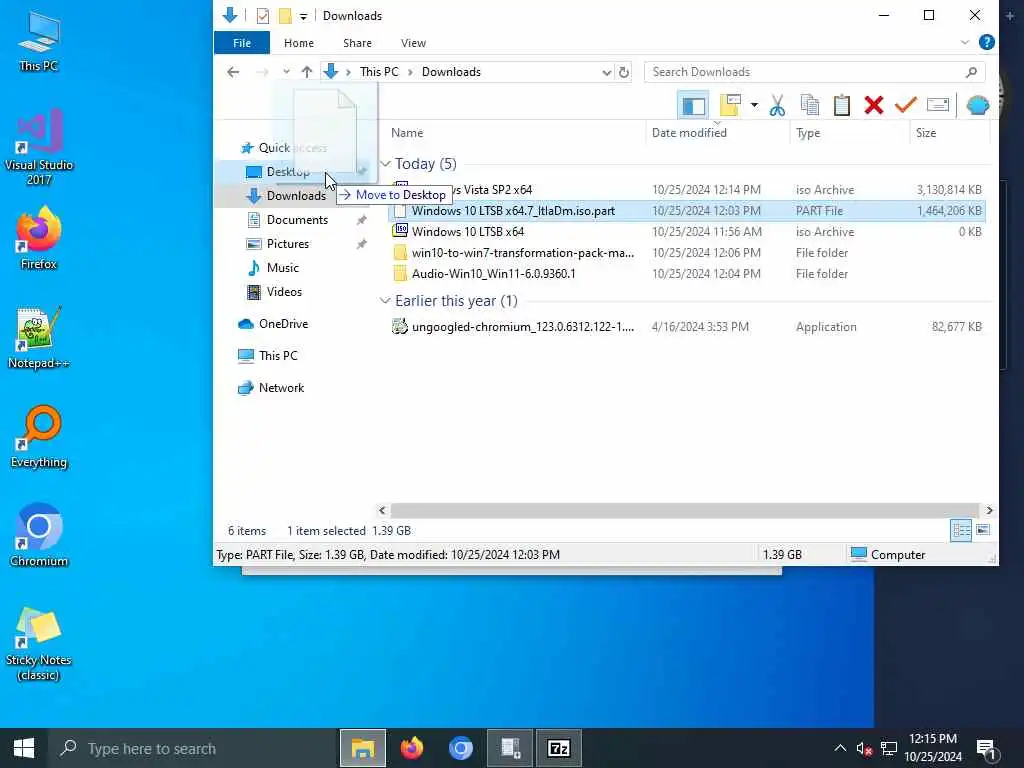Open Explorer Help question mark

click(987, 42)
